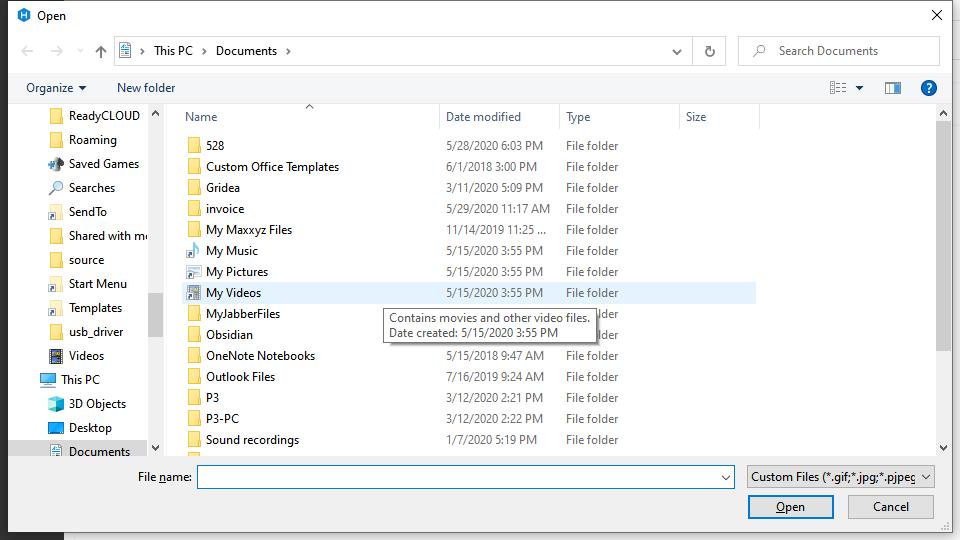Screen dimensions: 960x540
Task: Select Desktop in the navigation pane
Action: coord(80,427)
